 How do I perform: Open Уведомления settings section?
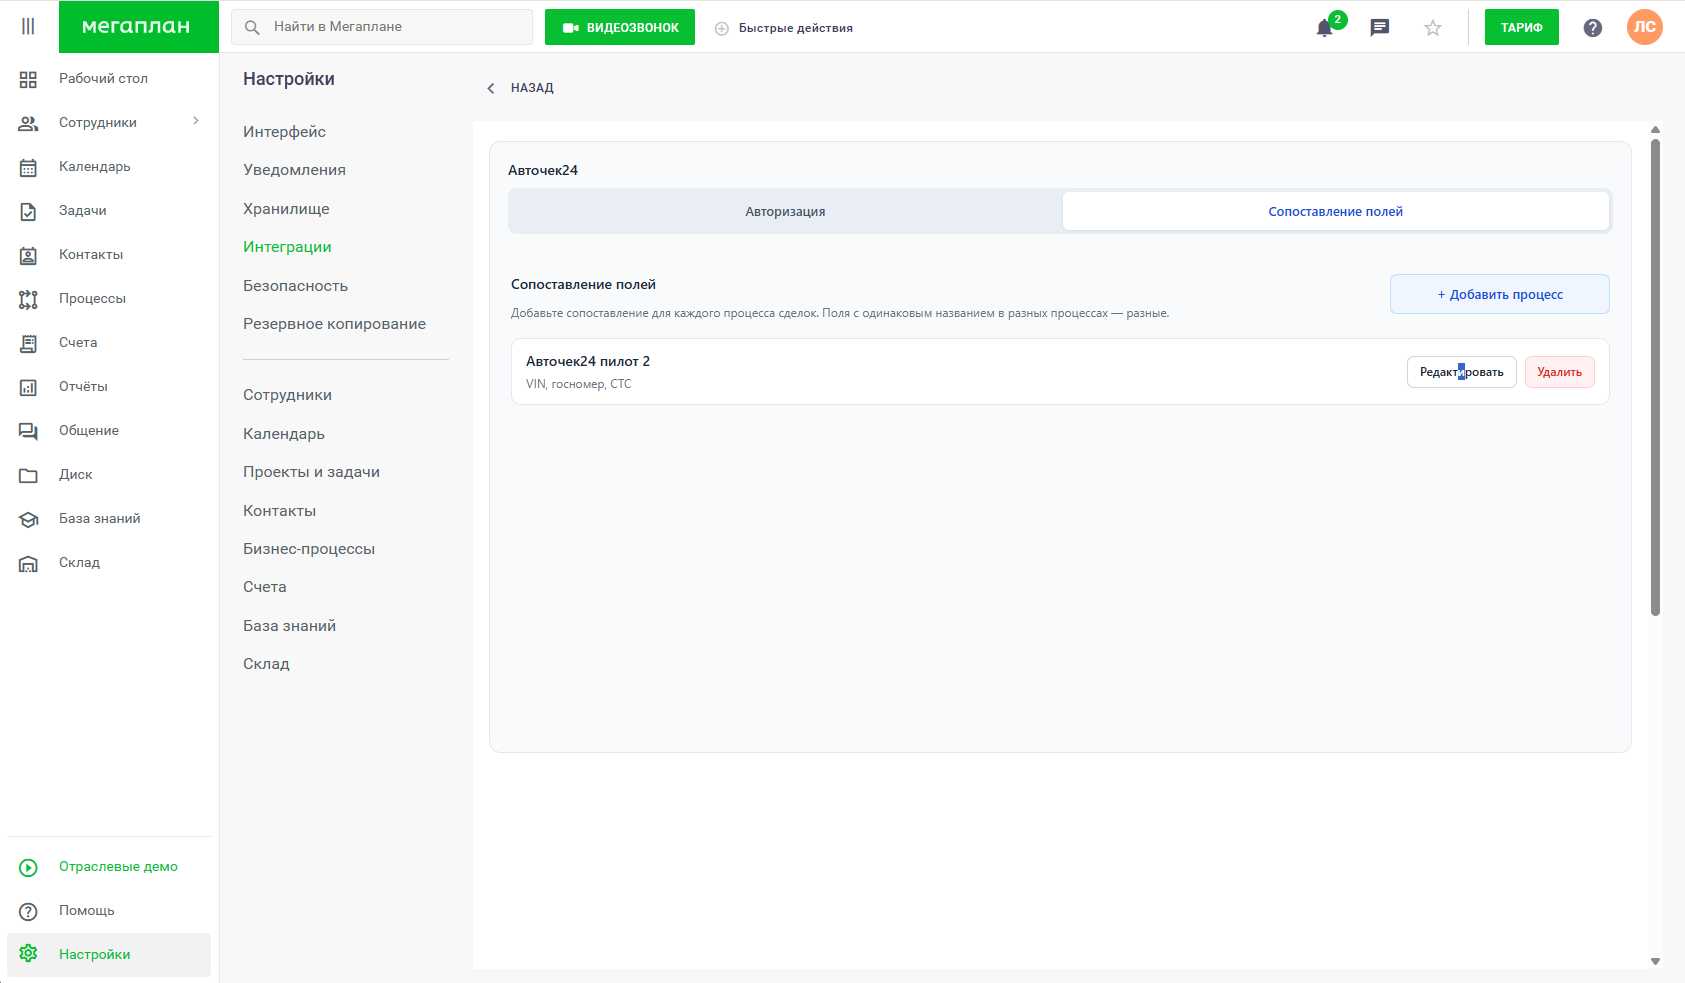(x=294, y=170)
